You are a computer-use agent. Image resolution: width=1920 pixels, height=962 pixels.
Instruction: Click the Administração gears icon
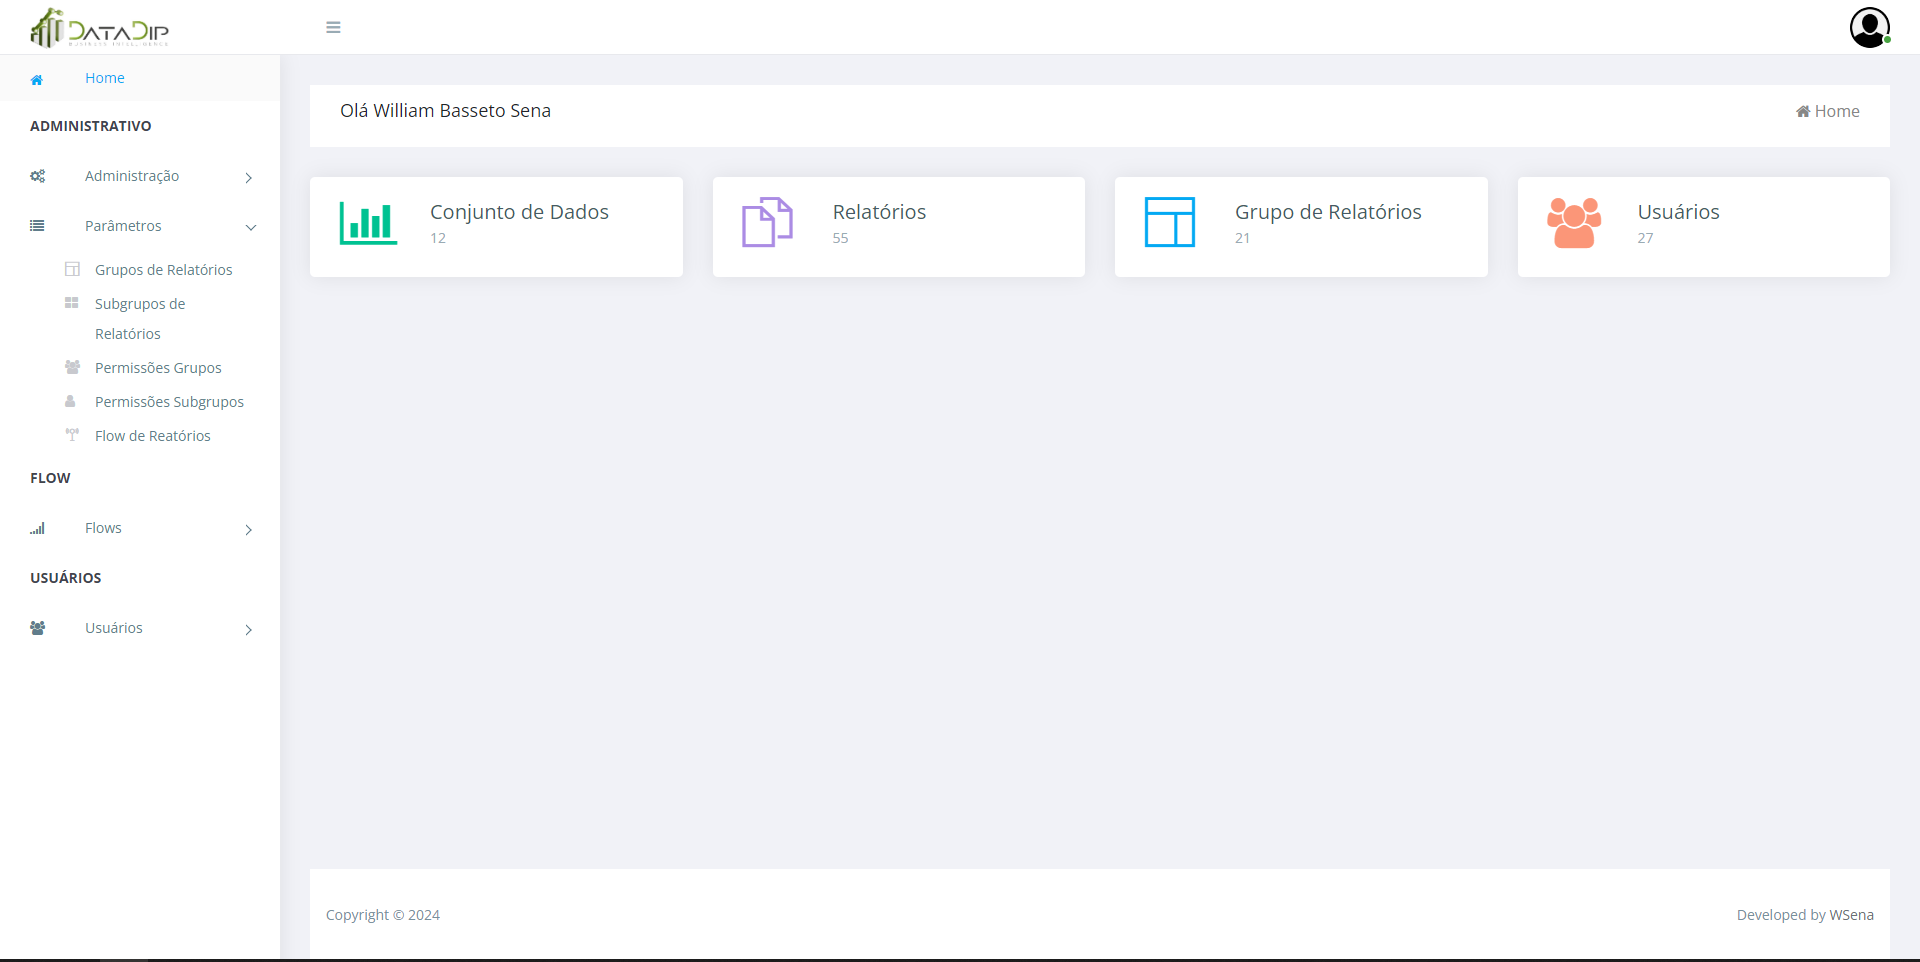point(37,176)
